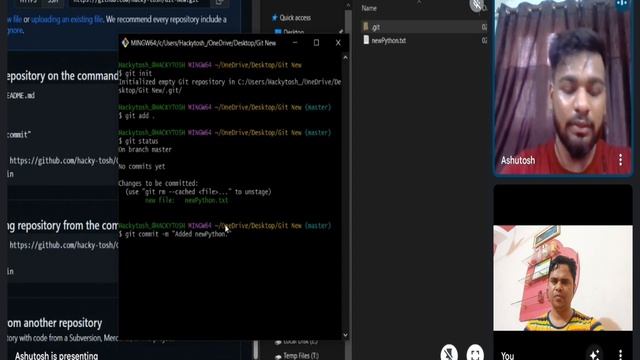The width and height of the screenshot is (640, 360).
Task: Select Desktop in the Explorer navigation pane
Action: point(293,32)
